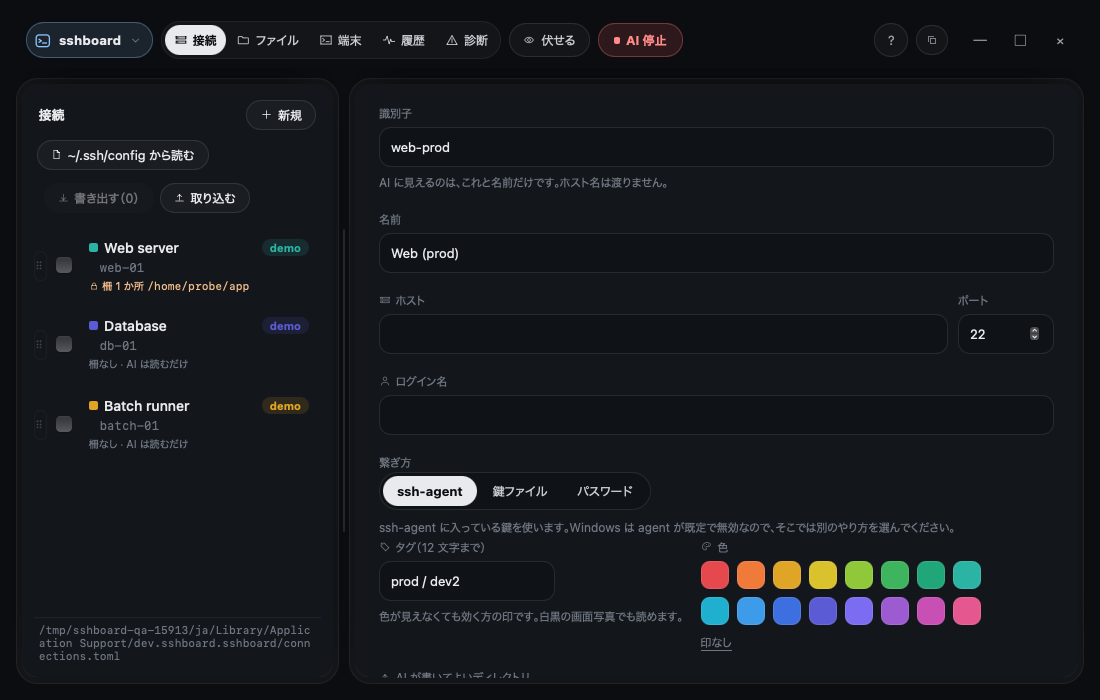Pick the orange color swatch

tap(751, 575)
